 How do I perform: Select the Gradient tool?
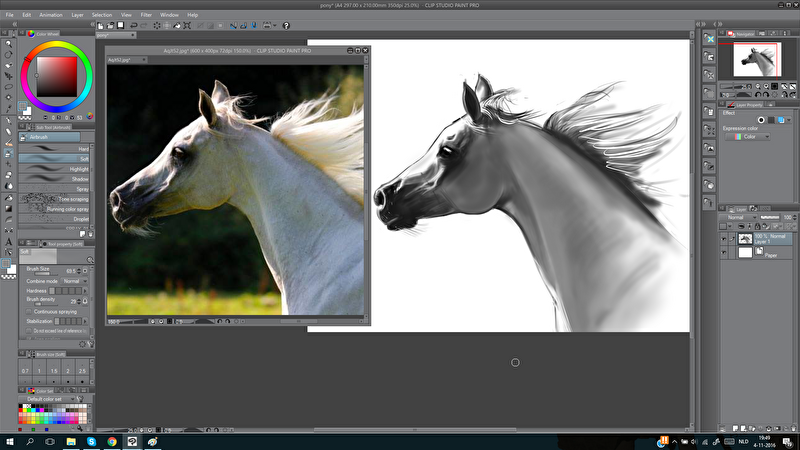(x=8, y=209)
